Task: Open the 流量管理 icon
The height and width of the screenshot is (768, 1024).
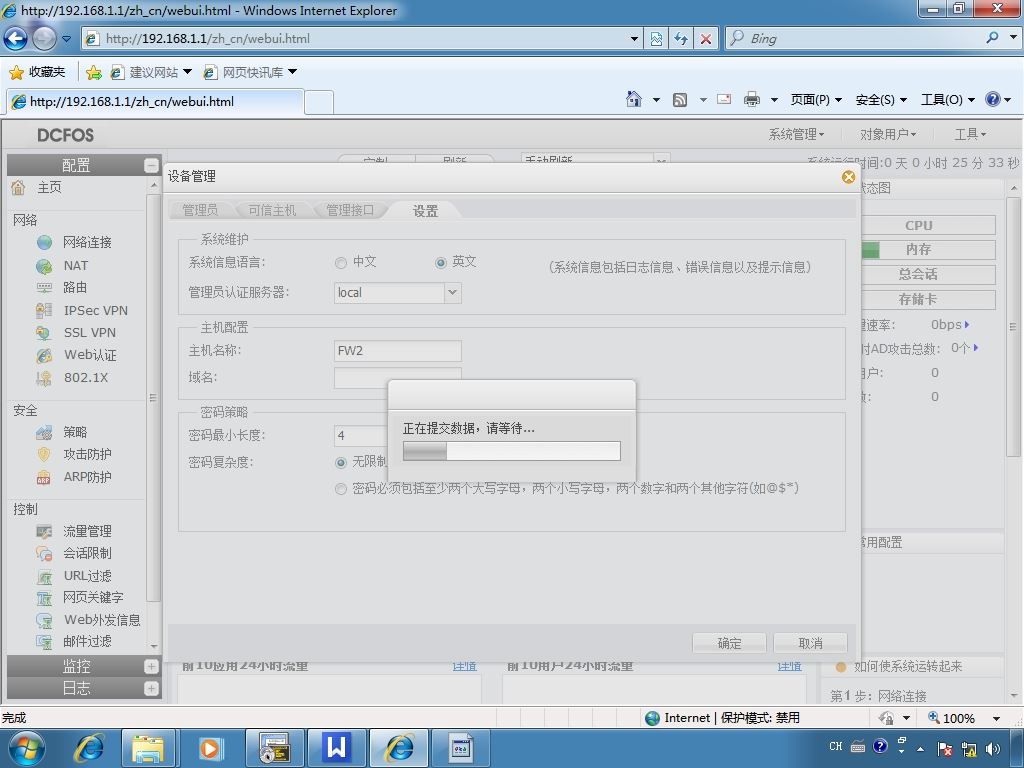Action: [44, 532]
